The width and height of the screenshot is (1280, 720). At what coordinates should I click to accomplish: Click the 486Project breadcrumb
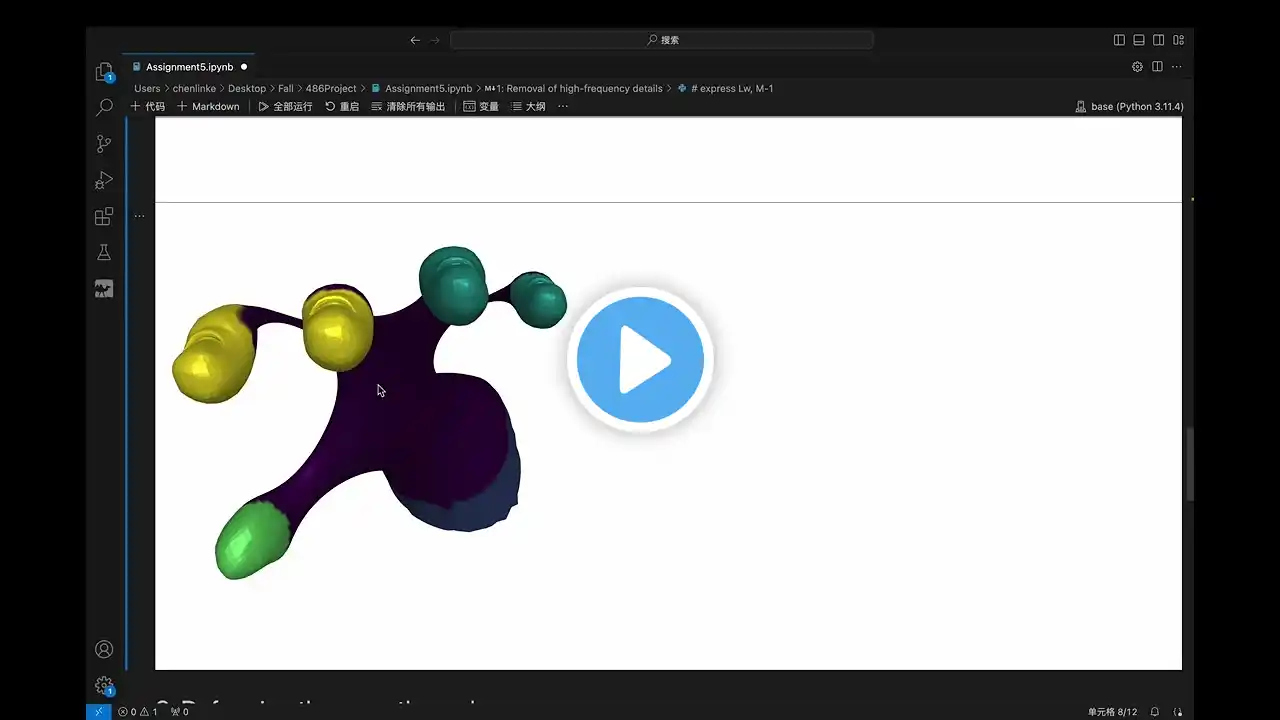331,88
